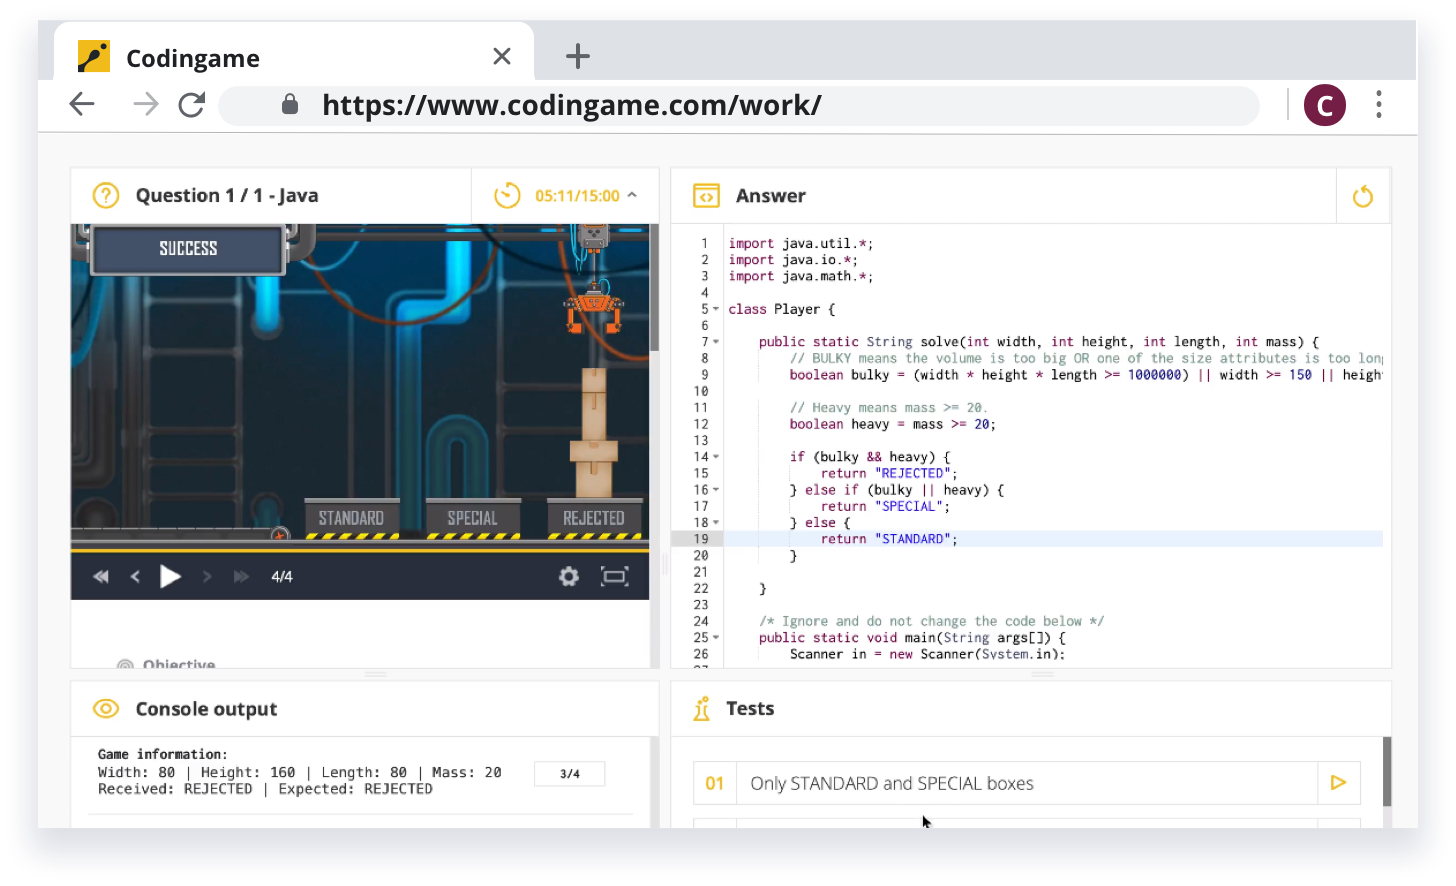Run the 'Only STANDARD and SPECIAL boxes' test

(1338, 783)
